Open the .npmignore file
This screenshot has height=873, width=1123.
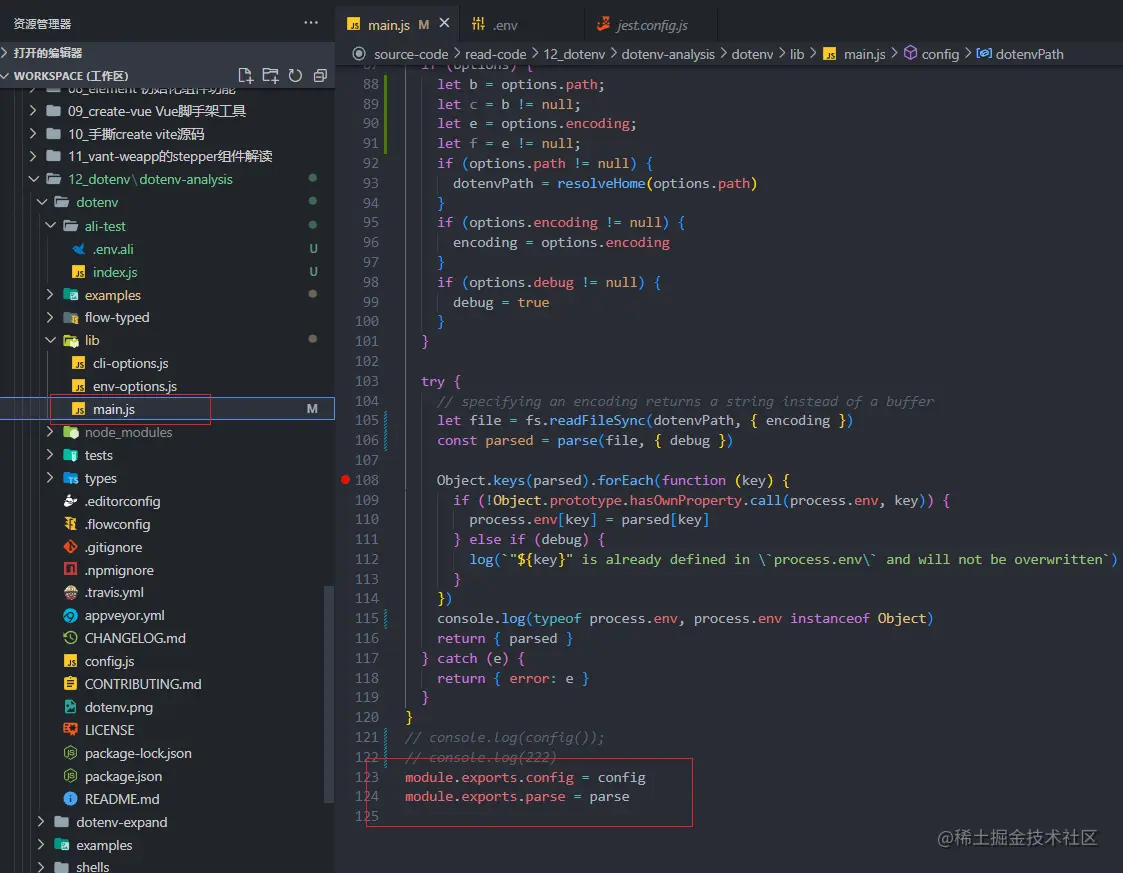[x=119, y=570]
